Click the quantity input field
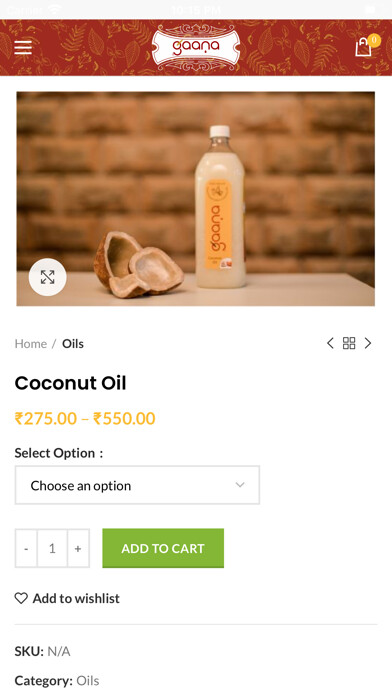The width and height of the screenshot is (392, 696). pyautogui.click(x=52, y=548)
